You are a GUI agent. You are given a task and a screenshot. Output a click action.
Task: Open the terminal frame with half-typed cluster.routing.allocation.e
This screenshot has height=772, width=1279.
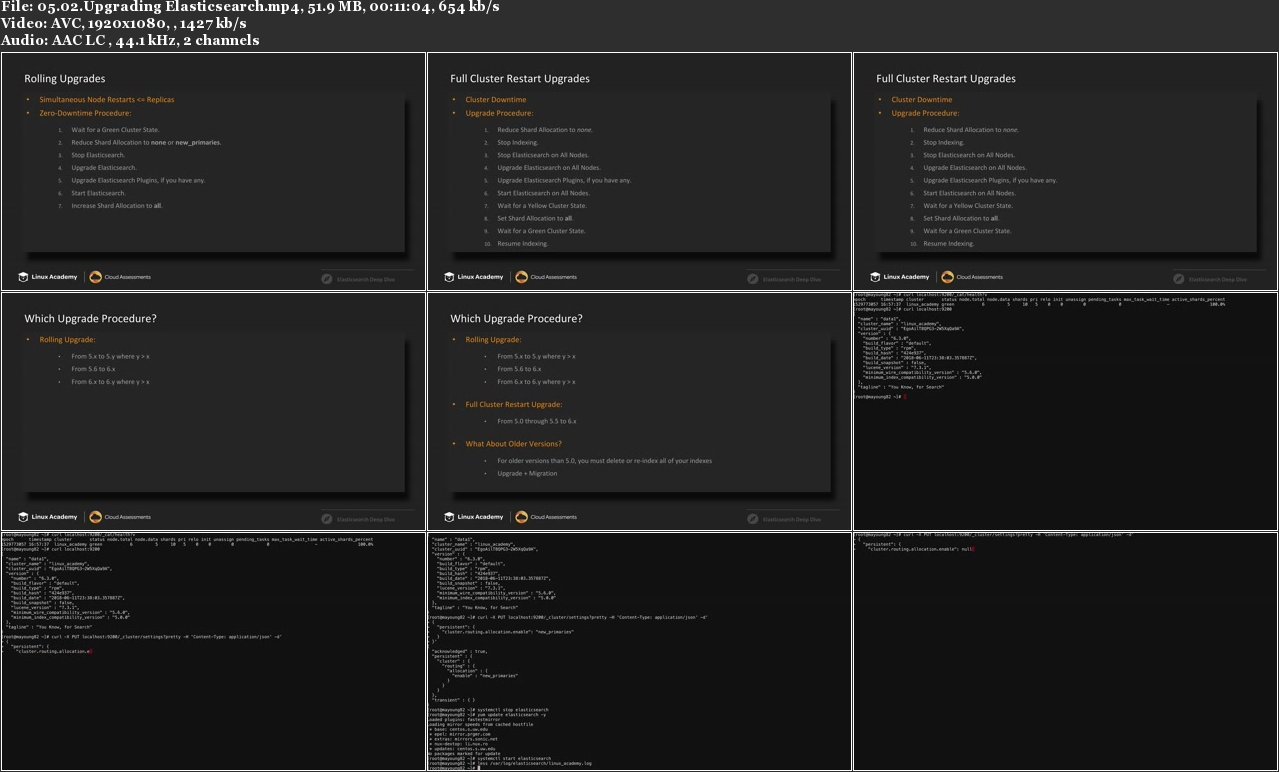(x=213, y=651)
